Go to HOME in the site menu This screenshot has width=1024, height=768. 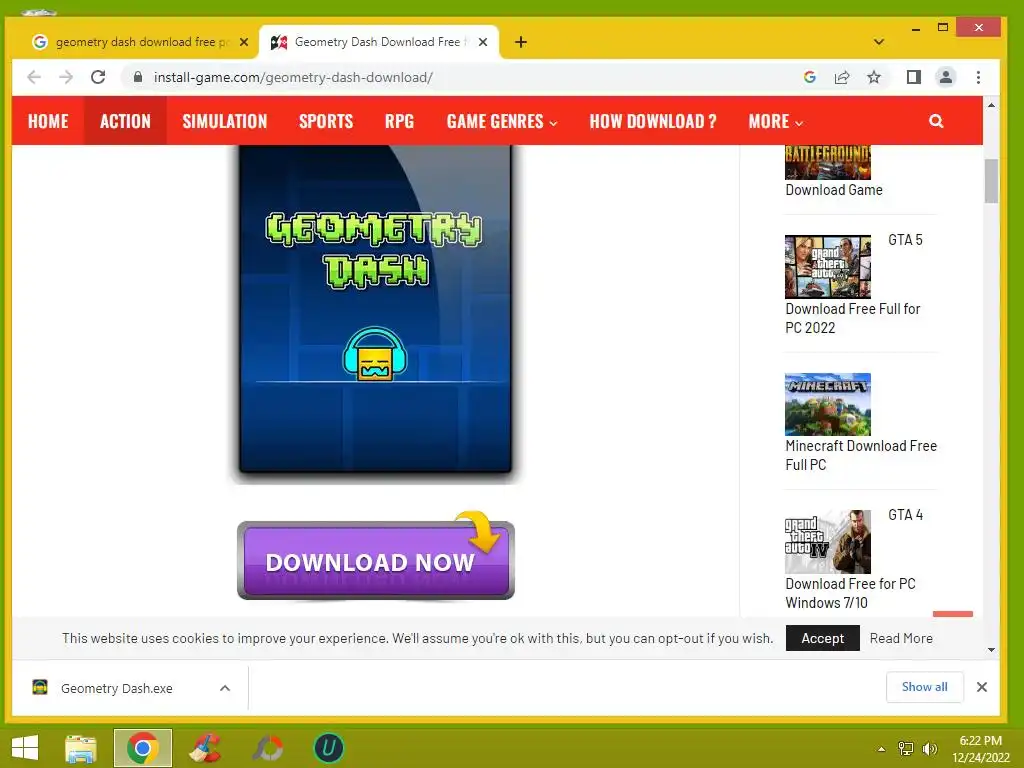[x=48, y=121]
